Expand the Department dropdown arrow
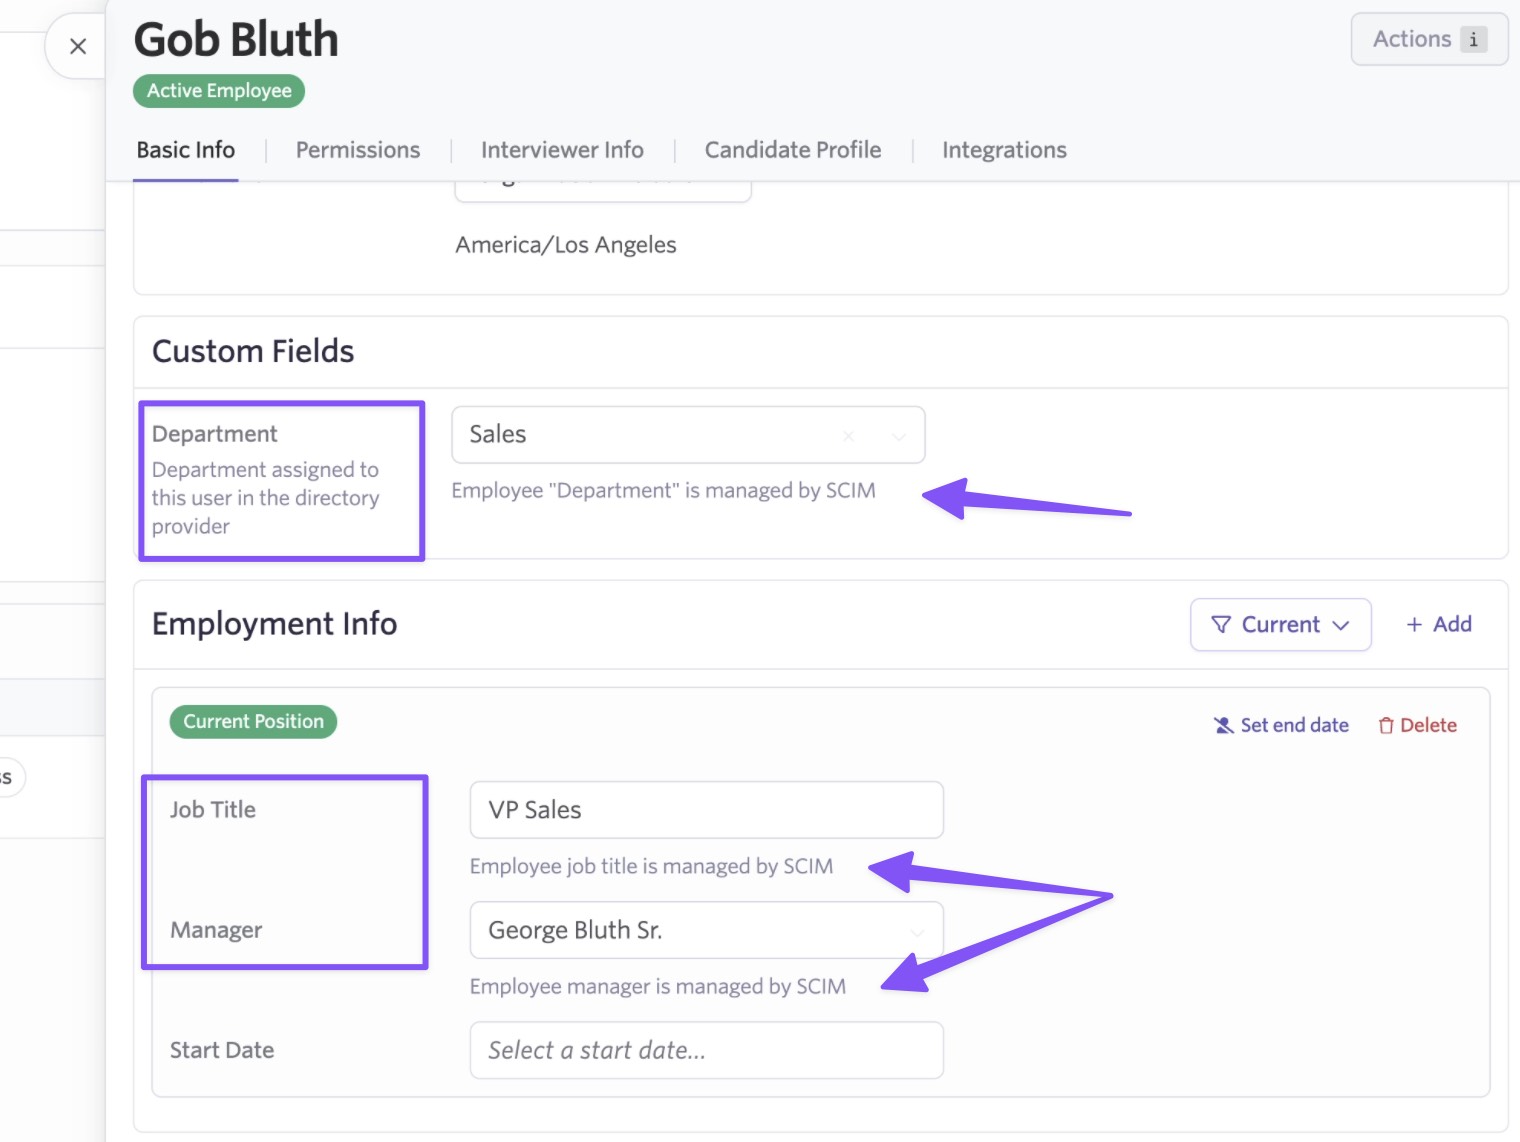Screen dimensions: 1520x1142 pos(898,436)
